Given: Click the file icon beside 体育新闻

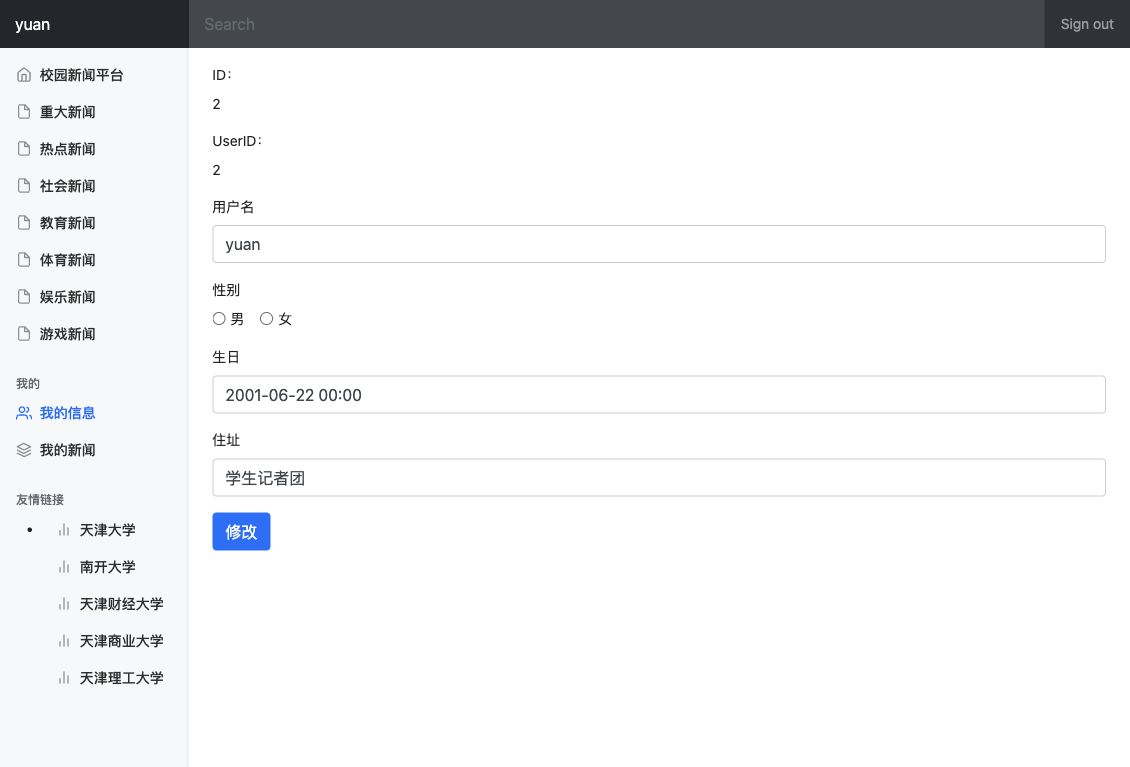Looking at the screenshot, I should (x=24, y=260).
